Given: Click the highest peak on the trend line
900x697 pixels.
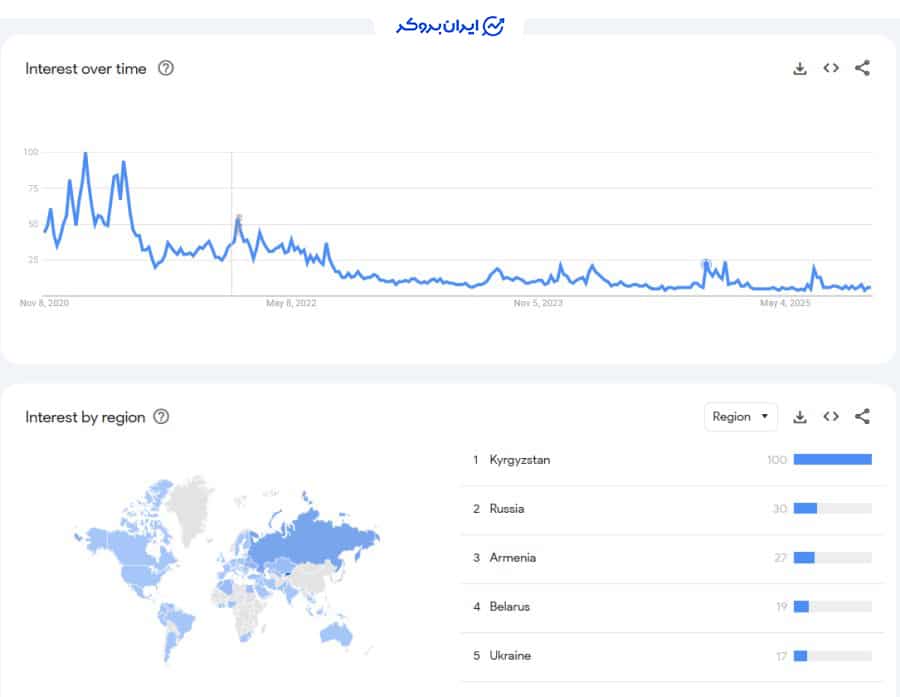Looking at the screenshot, I should (85, 154).
